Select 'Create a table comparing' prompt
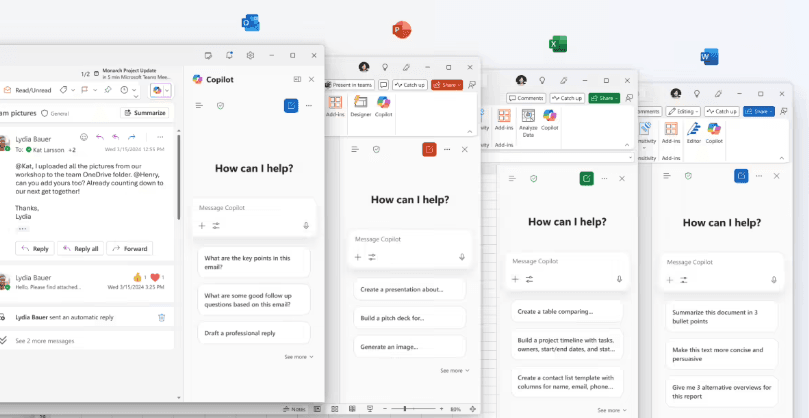The width and height of the screenshot is (809, 418). (x=567, y=312)
